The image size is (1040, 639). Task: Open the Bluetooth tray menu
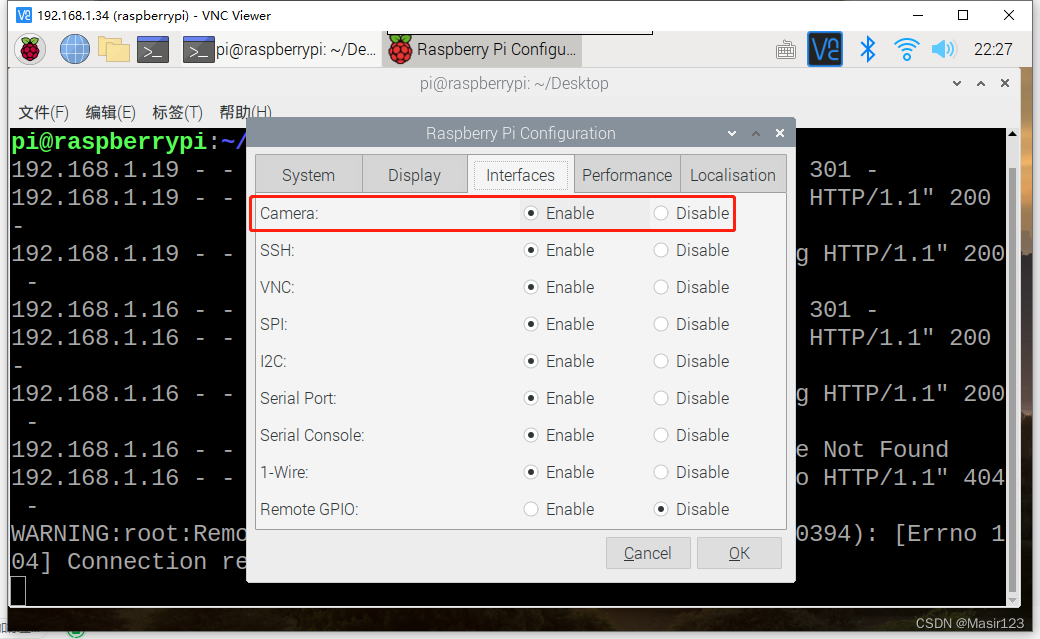click(x=868, y=49)
